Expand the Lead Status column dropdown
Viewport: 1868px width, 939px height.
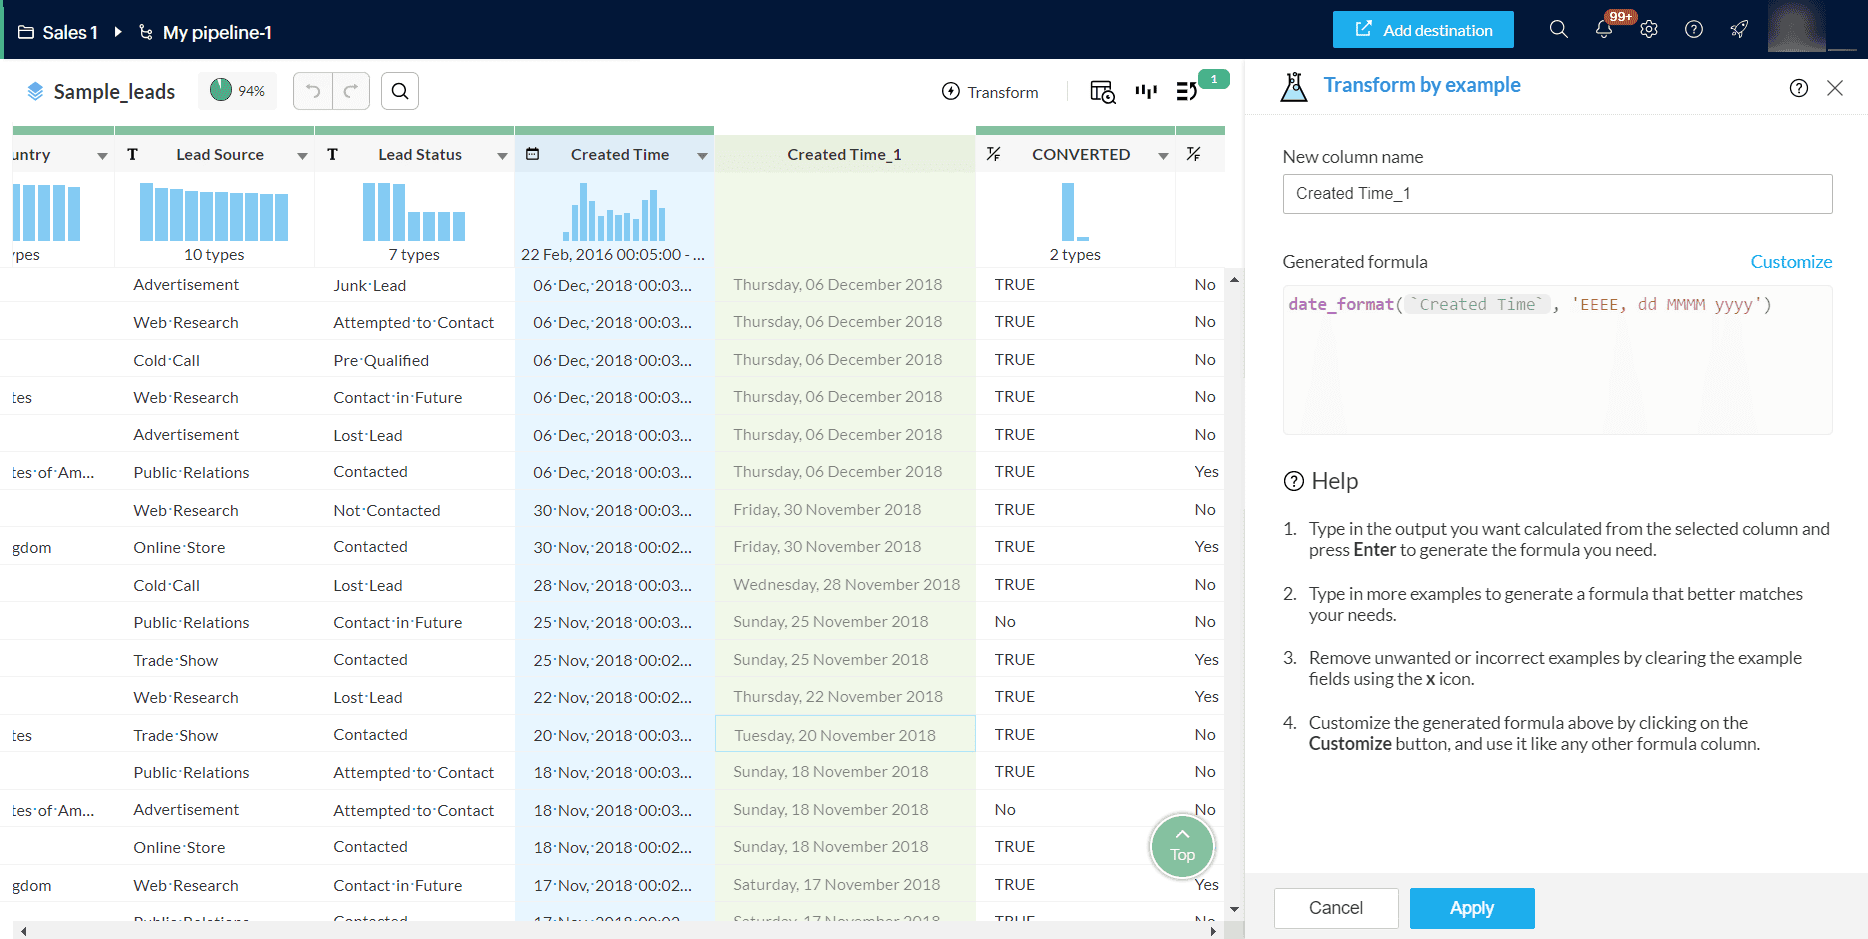point(502,156)
